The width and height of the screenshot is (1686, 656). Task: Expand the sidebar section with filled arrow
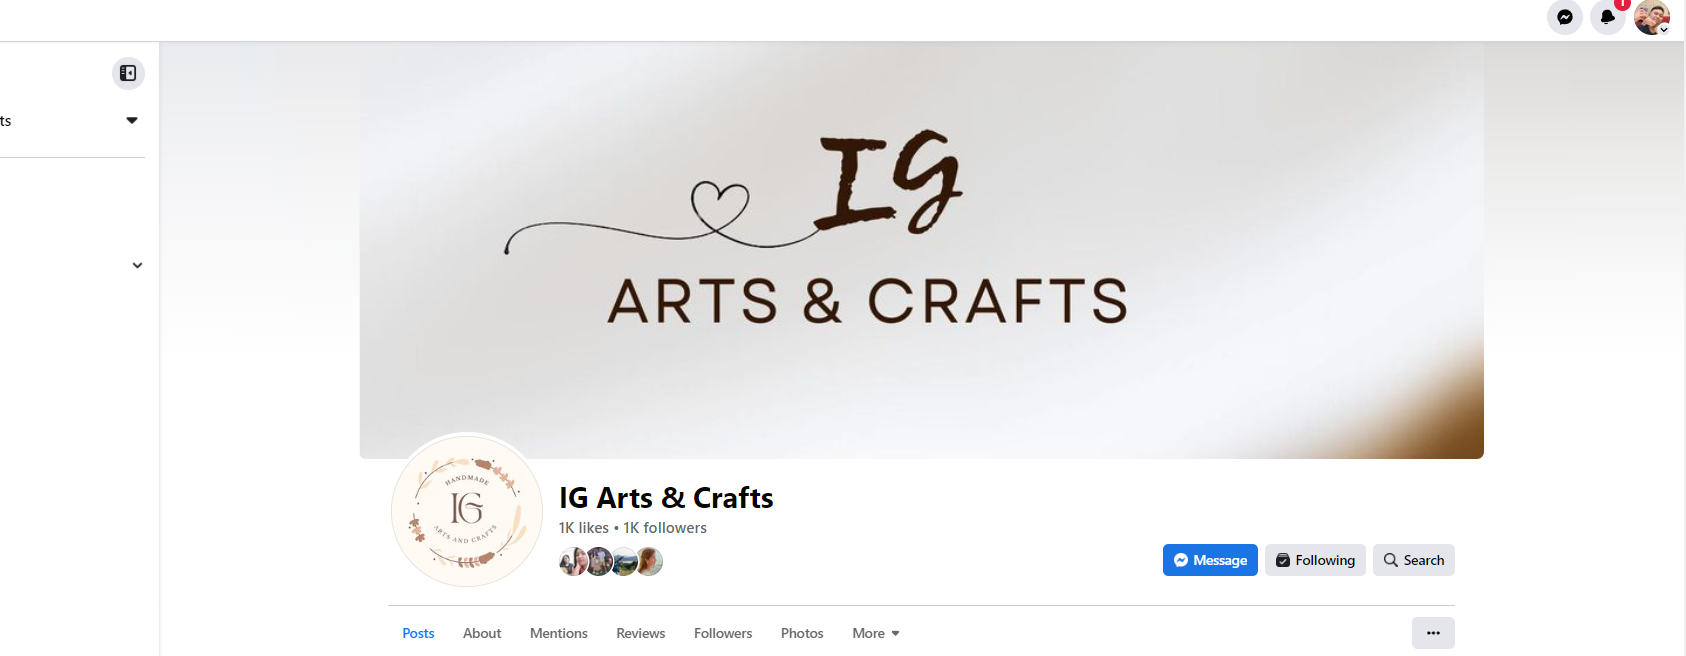point(132,120)
